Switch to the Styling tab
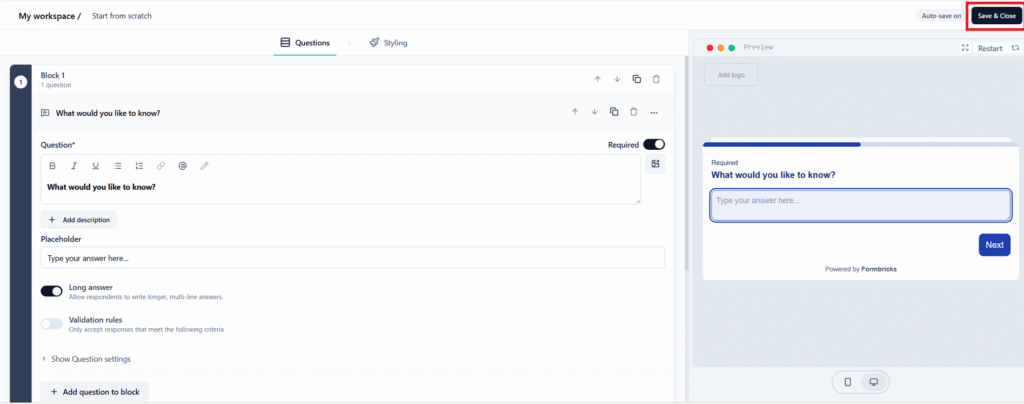This screenshot has width=1024, height=404. 388,43
